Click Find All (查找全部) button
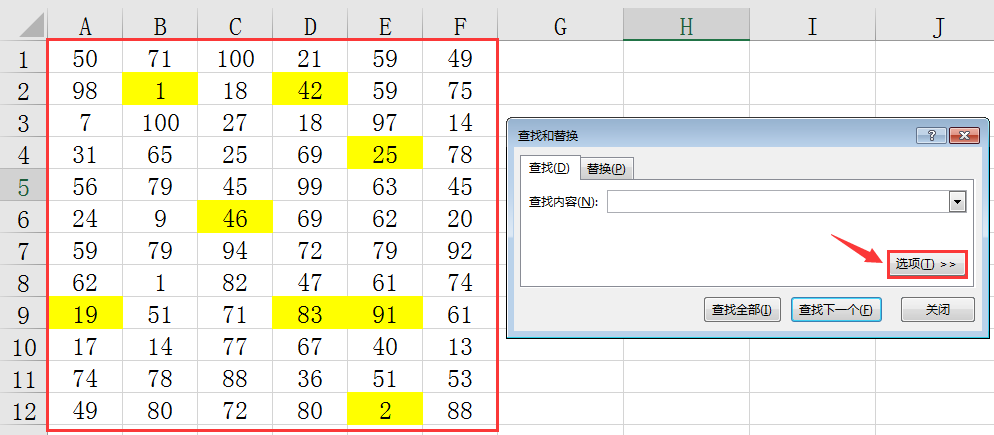 pos(742,310)
